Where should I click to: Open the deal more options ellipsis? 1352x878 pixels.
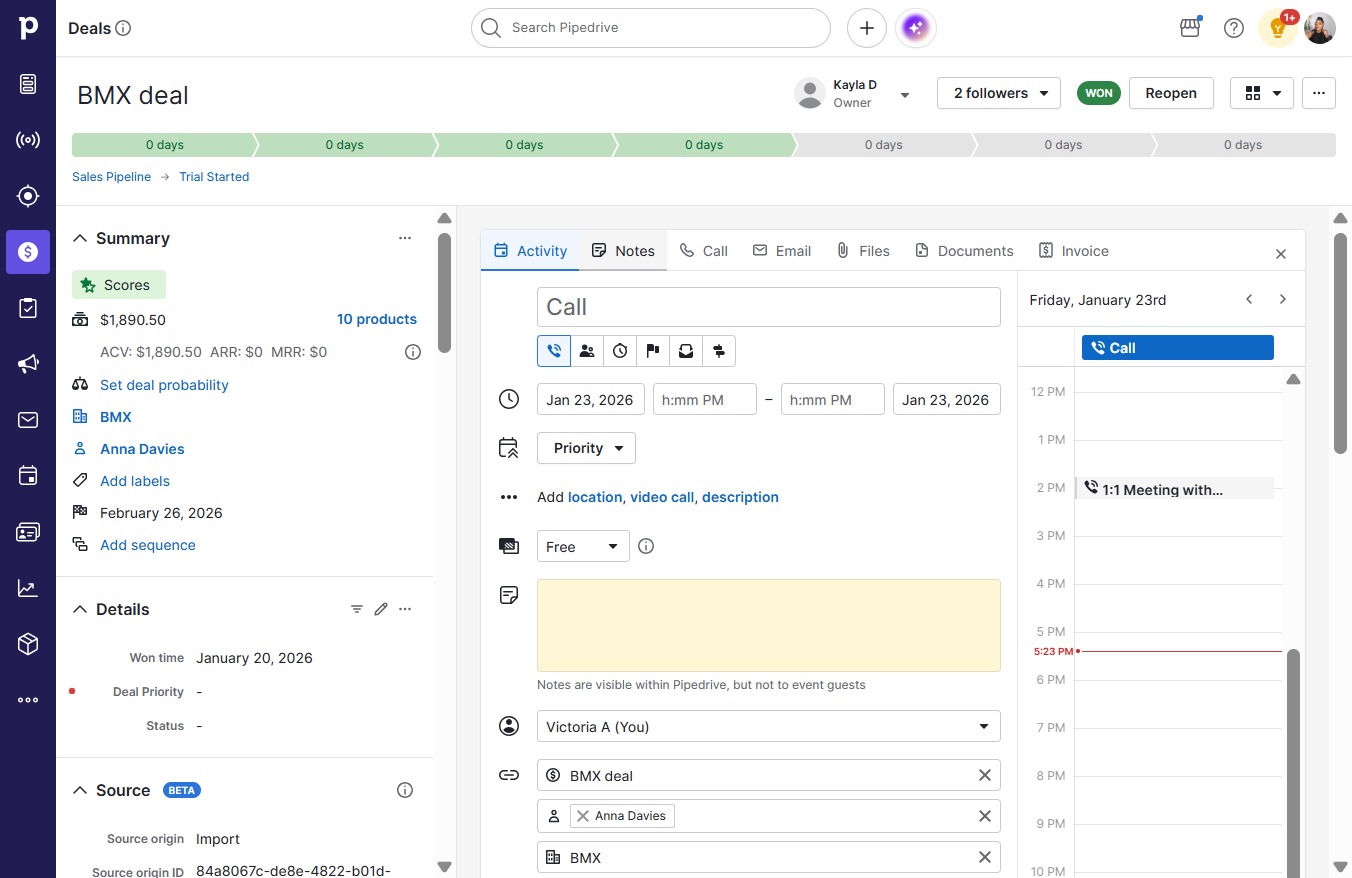coord(1319,93)
